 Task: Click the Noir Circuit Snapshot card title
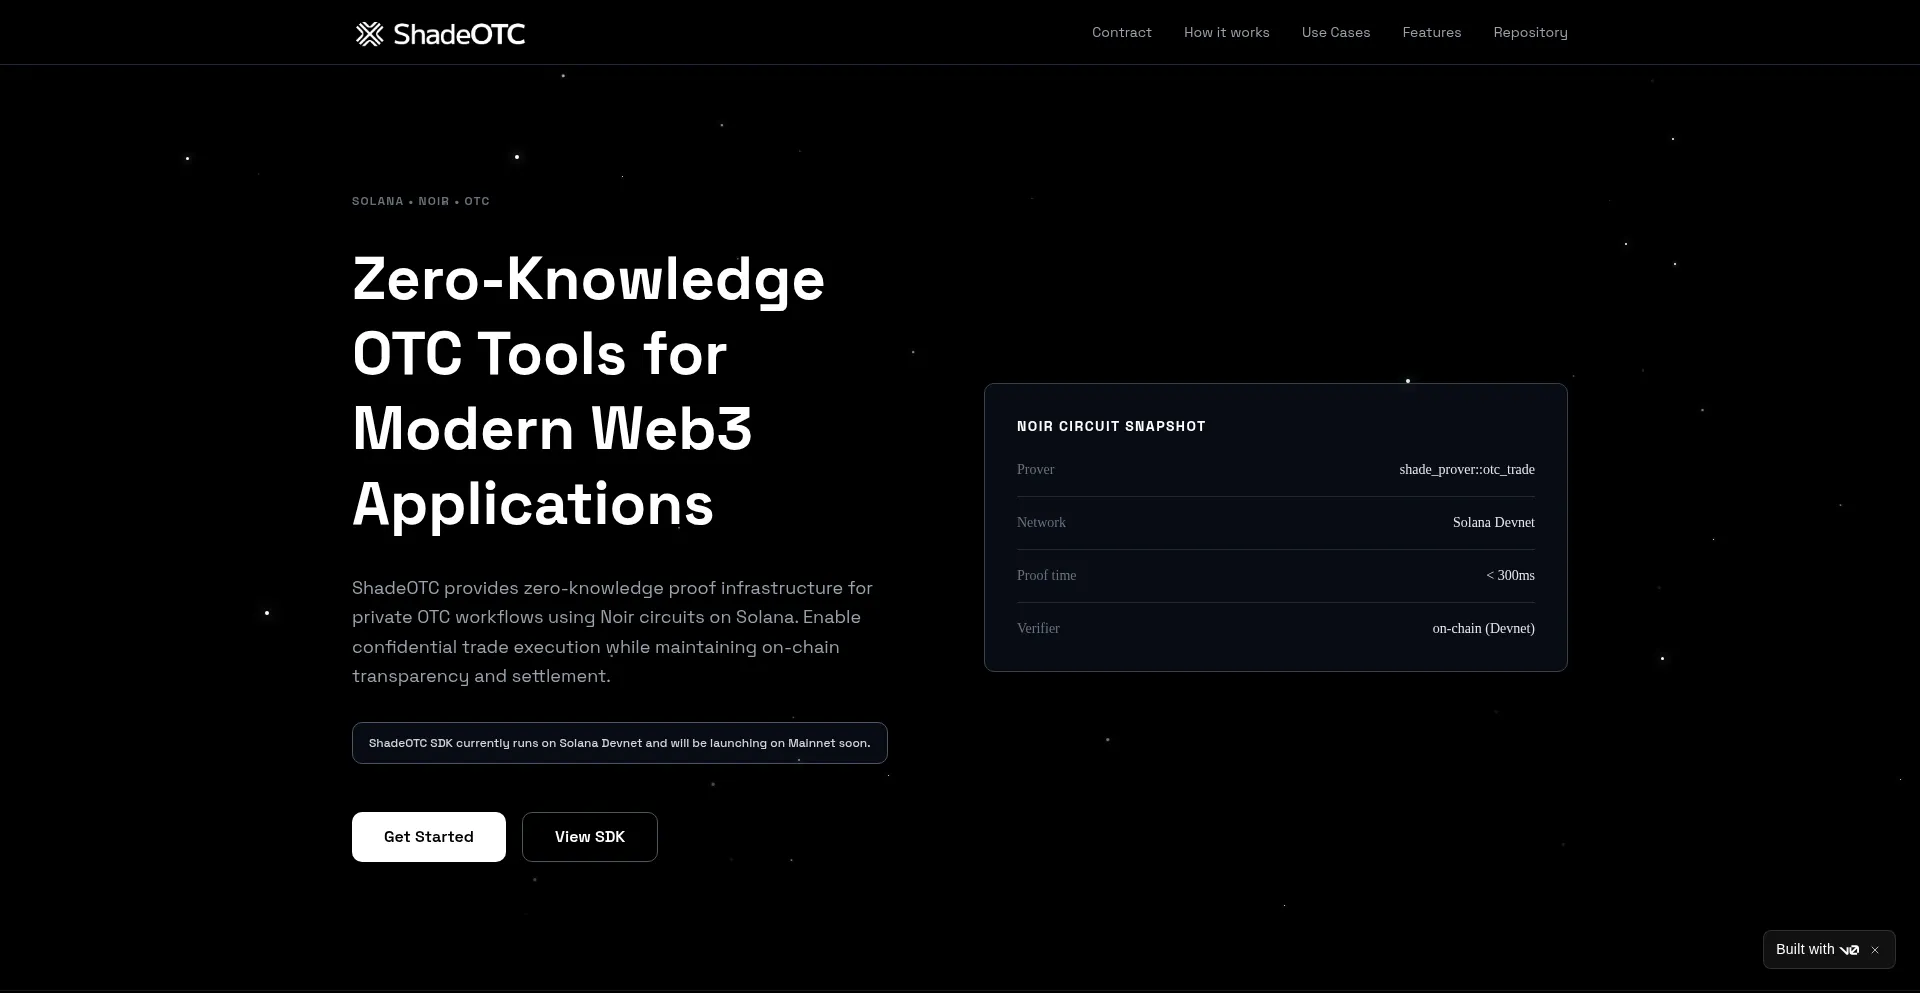pyautogui.click(x=1110, y=426)
